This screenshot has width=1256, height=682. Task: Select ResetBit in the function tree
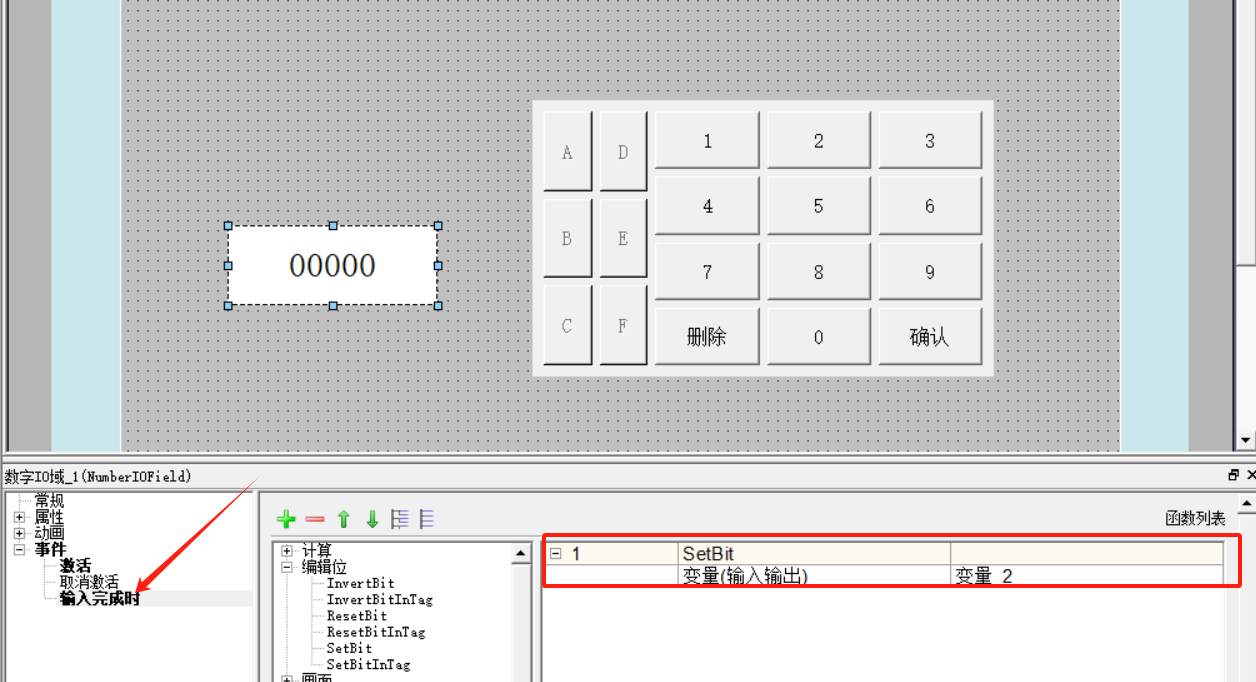pyautogui.click(x=356, y=615)
